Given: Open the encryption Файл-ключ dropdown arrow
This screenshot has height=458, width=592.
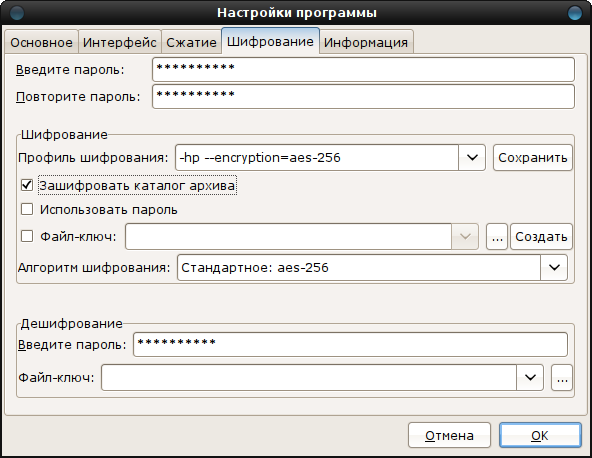Looking at the screenshot, I should click(x=465, y=236).
